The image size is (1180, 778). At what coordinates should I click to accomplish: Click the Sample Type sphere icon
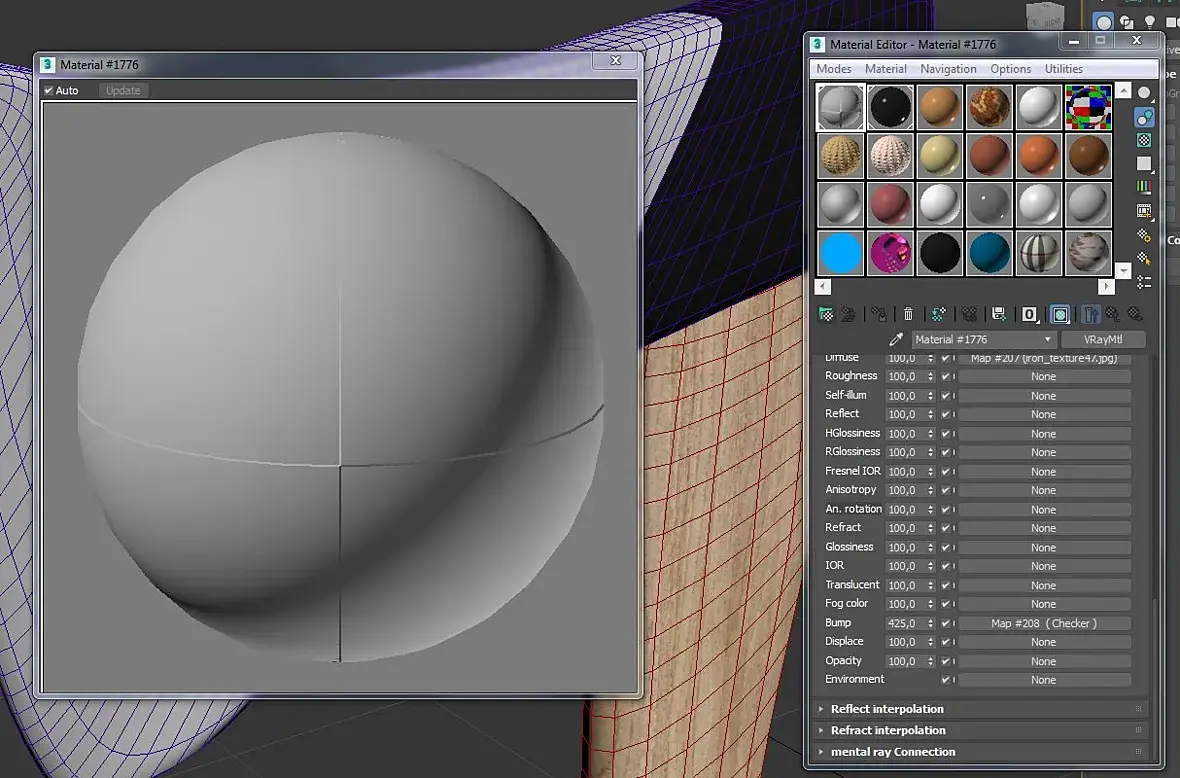[1145, 92]
